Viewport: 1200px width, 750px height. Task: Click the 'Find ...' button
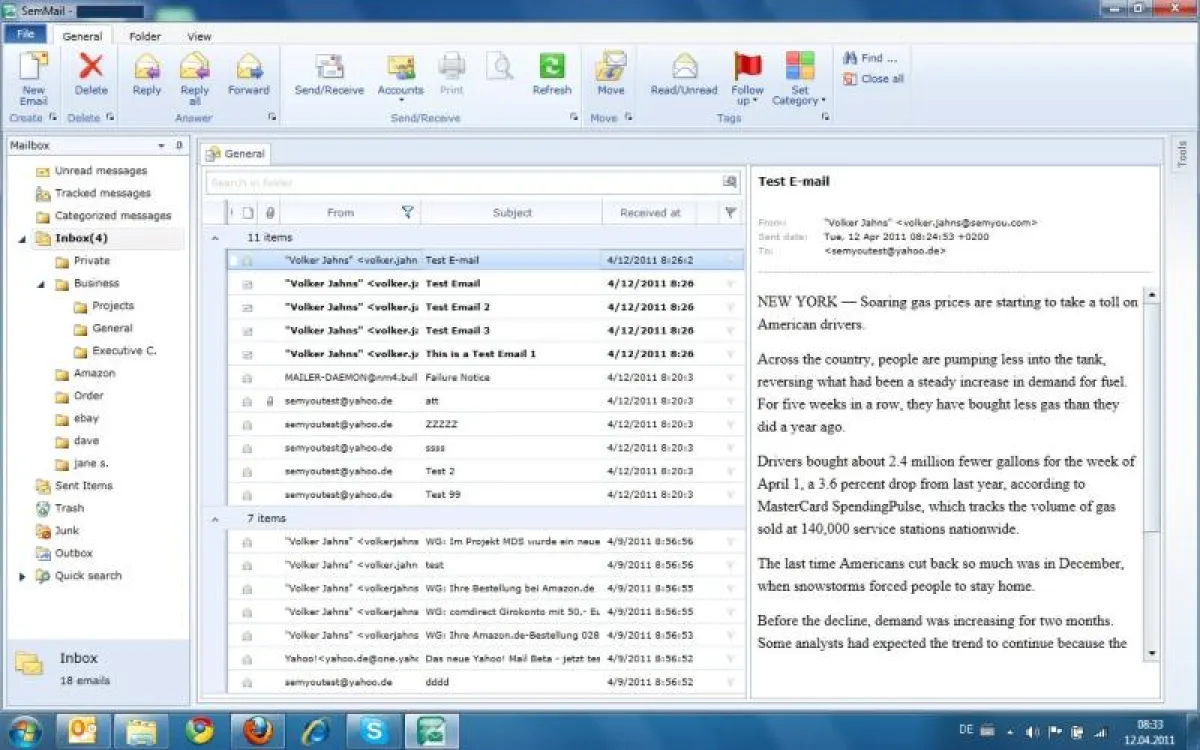click(x=866, y=60)
